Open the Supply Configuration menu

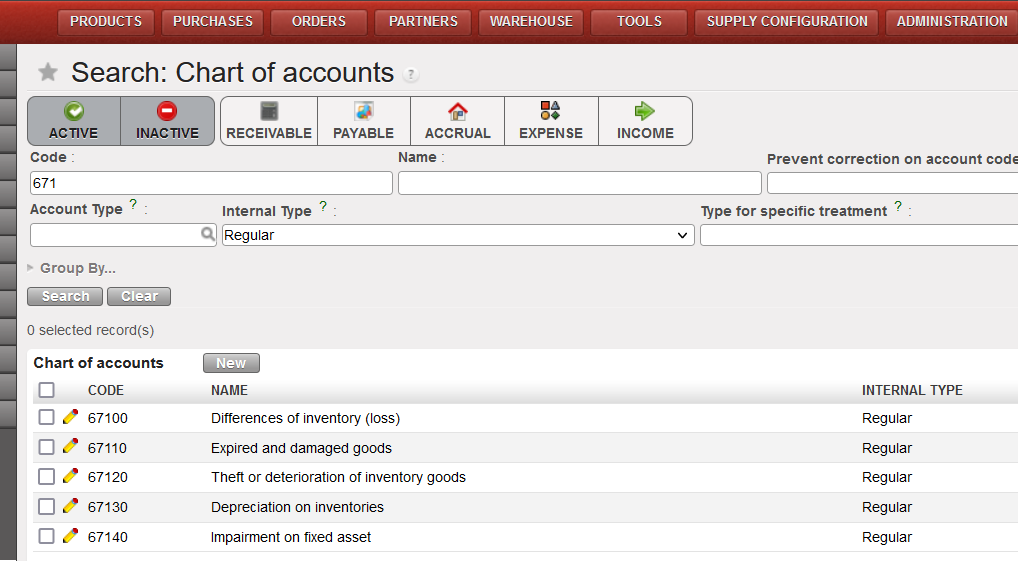click(787, 21)
